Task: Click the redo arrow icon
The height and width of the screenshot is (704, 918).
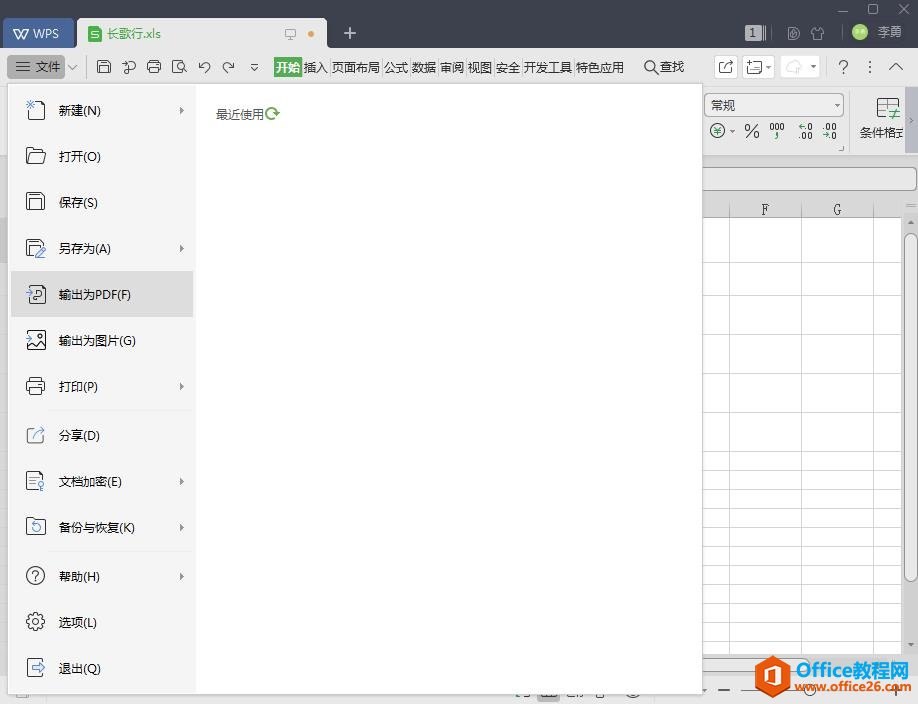Action: click(229, 67)
